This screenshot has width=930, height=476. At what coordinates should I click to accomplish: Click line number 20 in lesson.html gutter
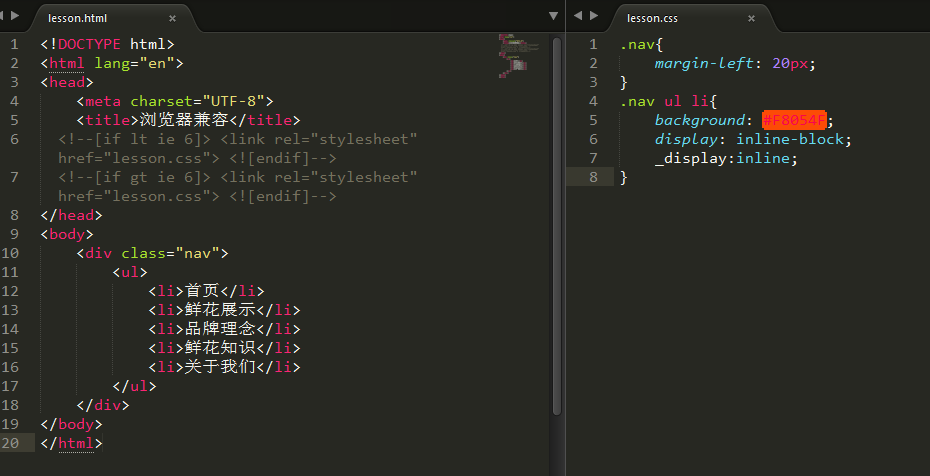[x=10, y=443]
